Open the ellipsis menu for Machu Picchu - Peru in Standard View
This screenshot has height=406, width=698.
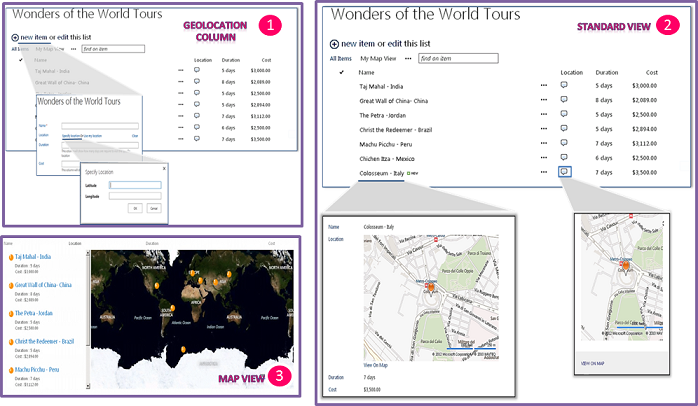[544, 143]
